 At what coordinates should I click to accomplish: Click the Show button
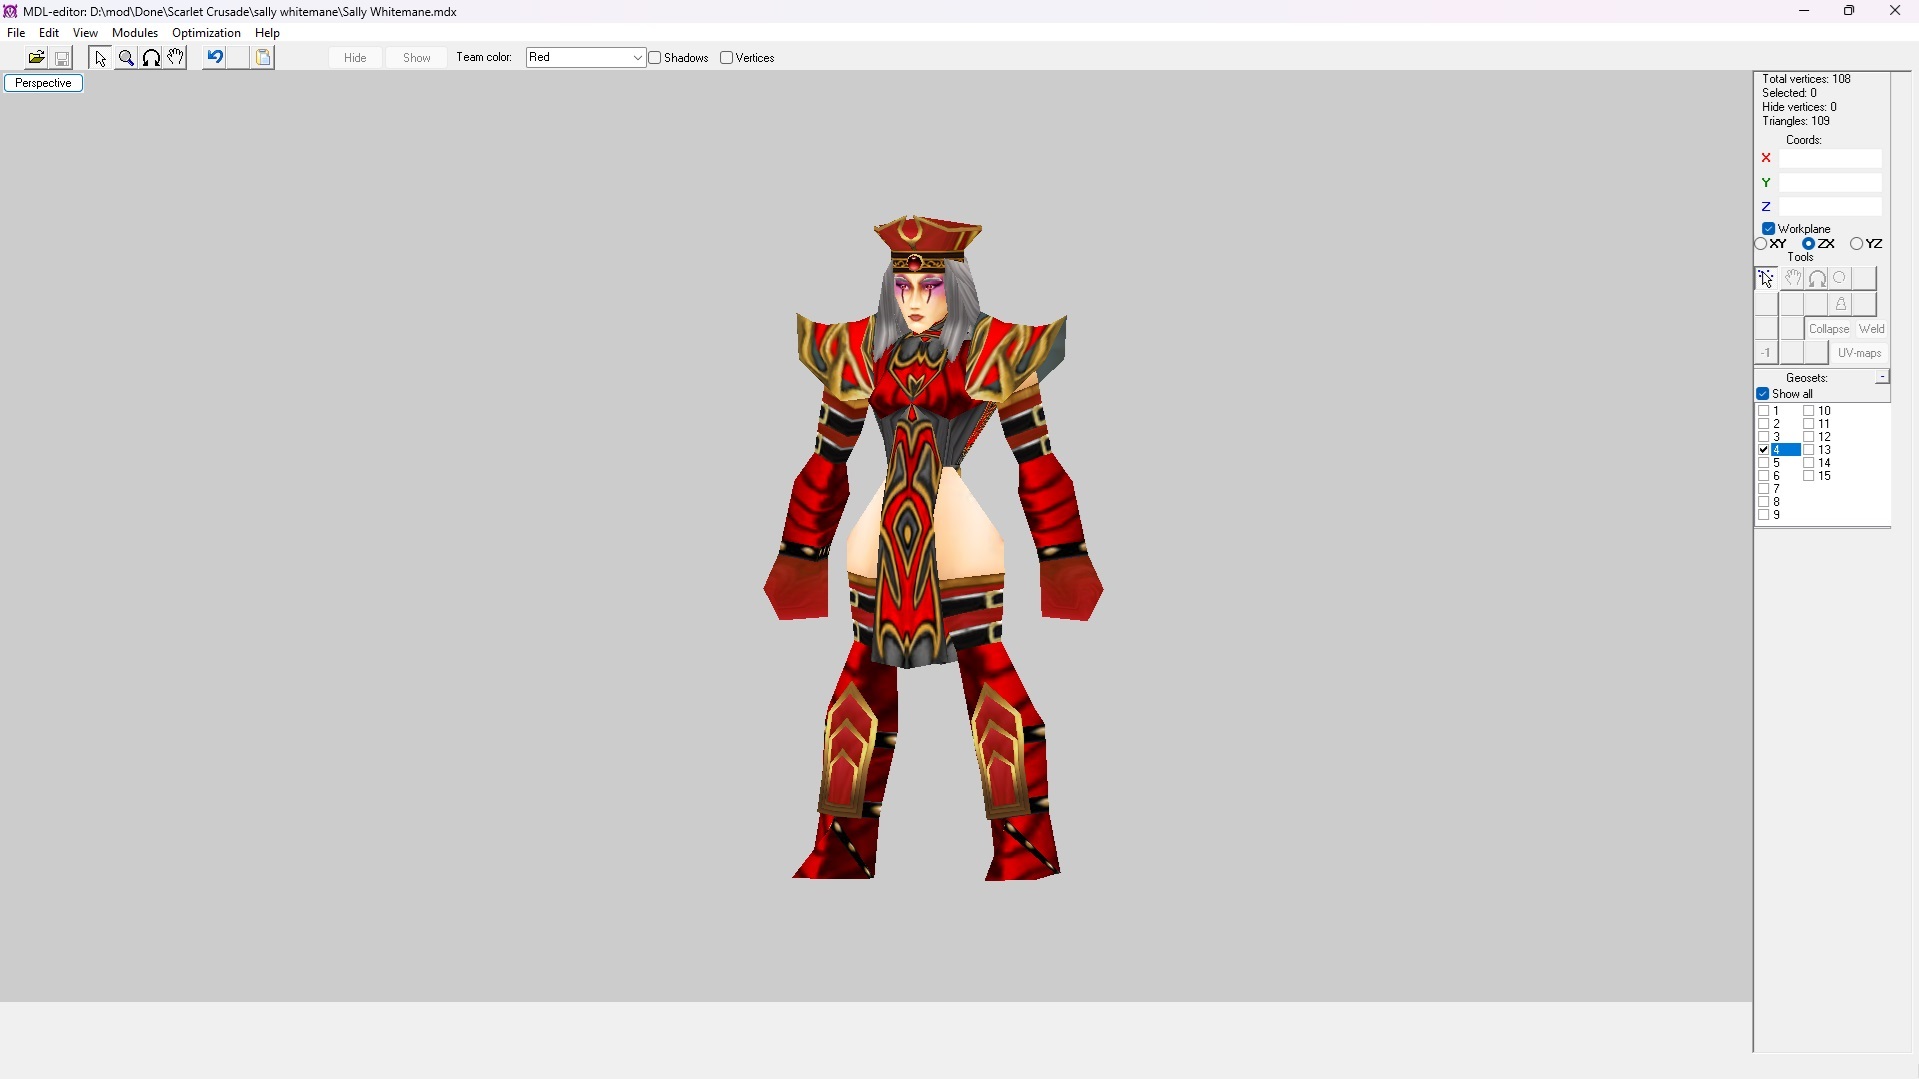[x=418, y=58]
